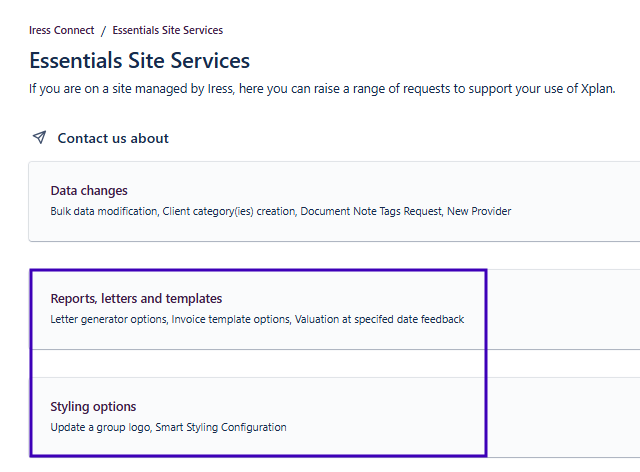Screen dimensions: 640x472
Task: Click the word Xplan in the intro
Action: tap(598, 89)
